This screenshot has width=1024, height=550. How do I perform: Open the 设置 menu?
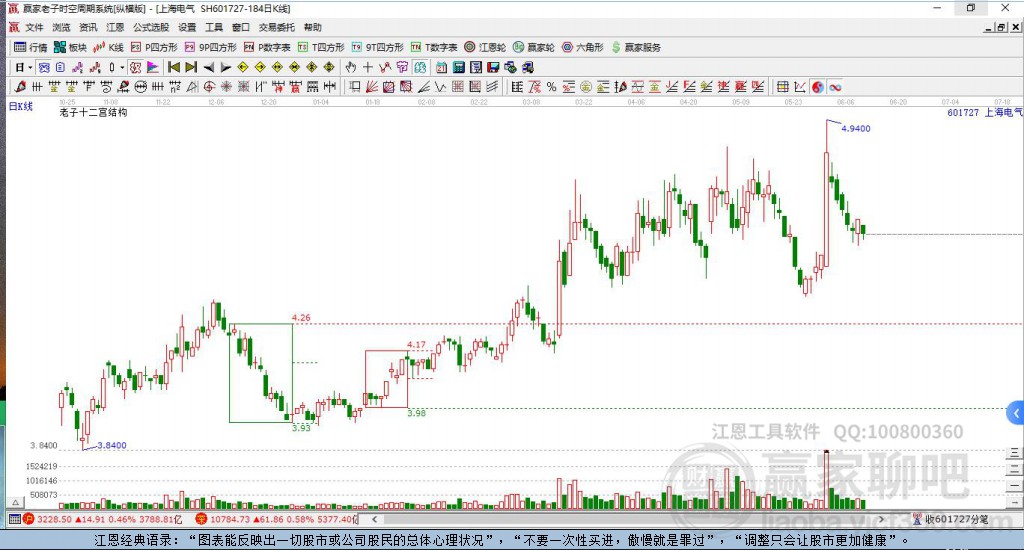187,27
